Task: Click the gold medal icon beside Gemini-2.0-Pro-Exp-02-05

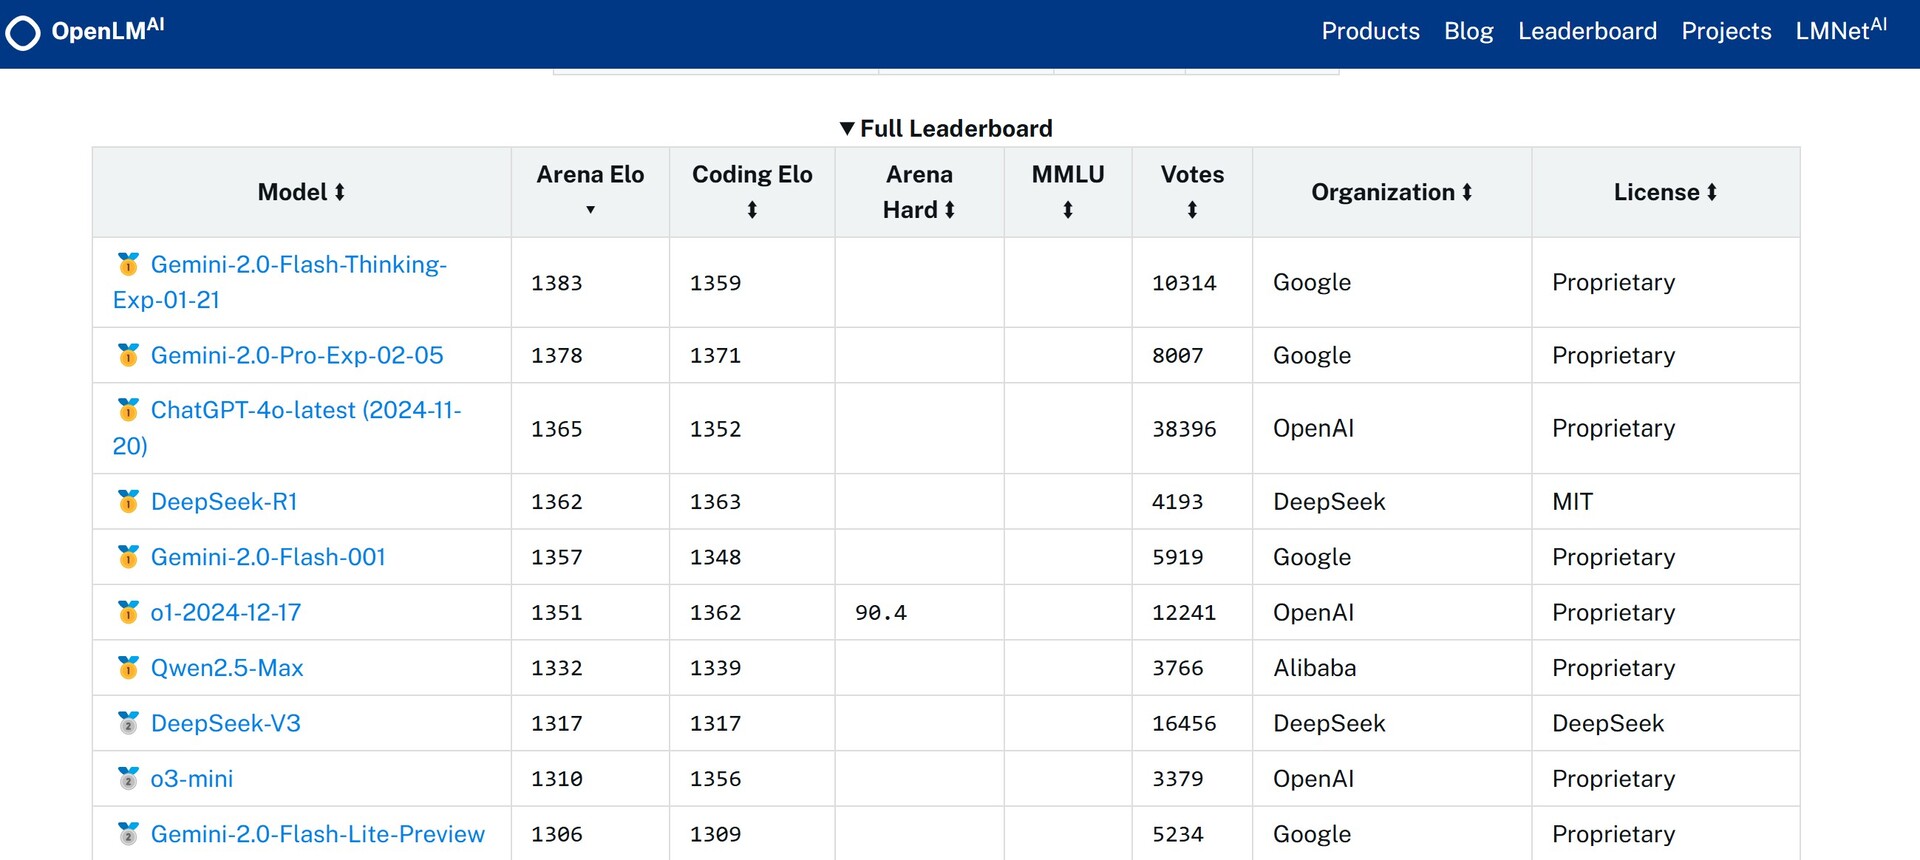Action: click(x=128, y=355)
